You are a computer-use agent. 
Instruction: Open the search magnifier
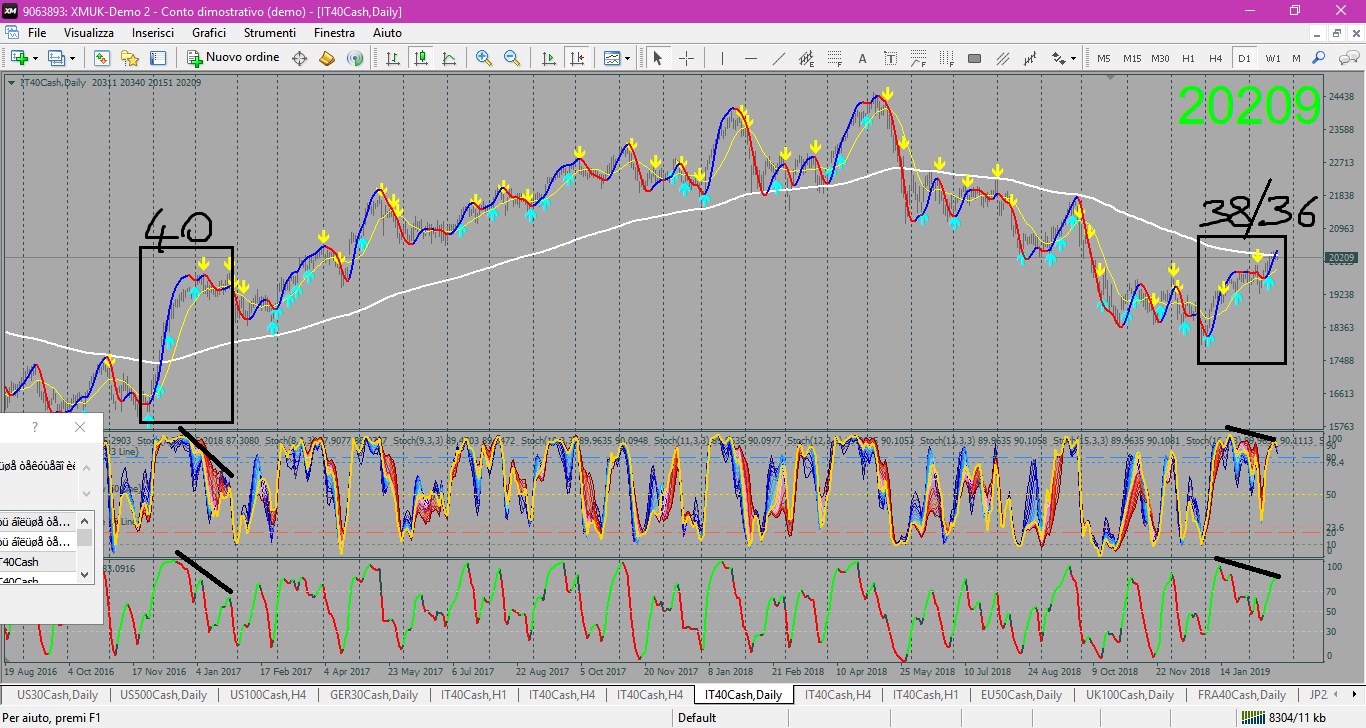1319,58
